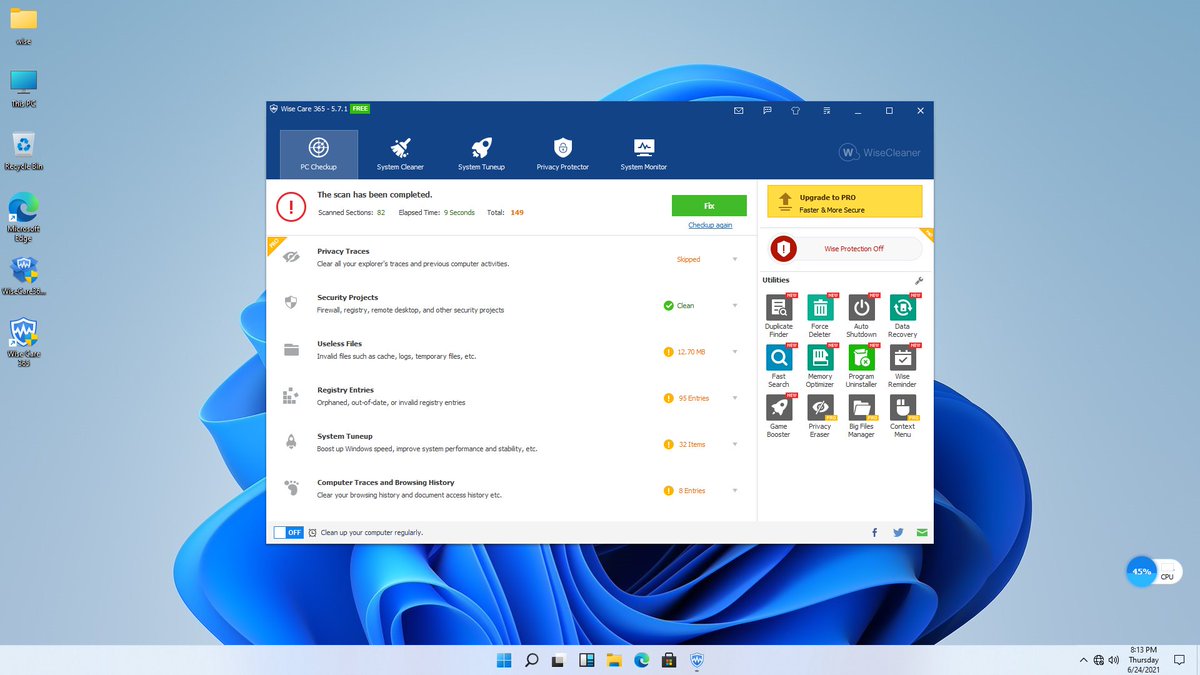Click the green email icon at the bottom

pos(922,532)
